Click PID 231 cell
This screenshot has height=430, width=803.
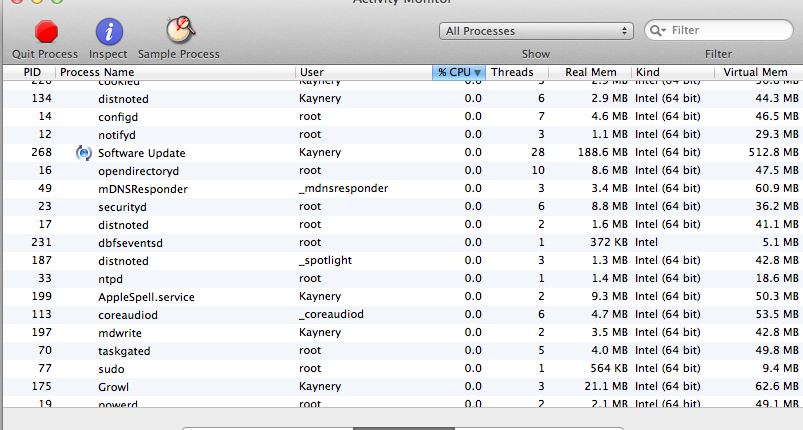[41, 242]
